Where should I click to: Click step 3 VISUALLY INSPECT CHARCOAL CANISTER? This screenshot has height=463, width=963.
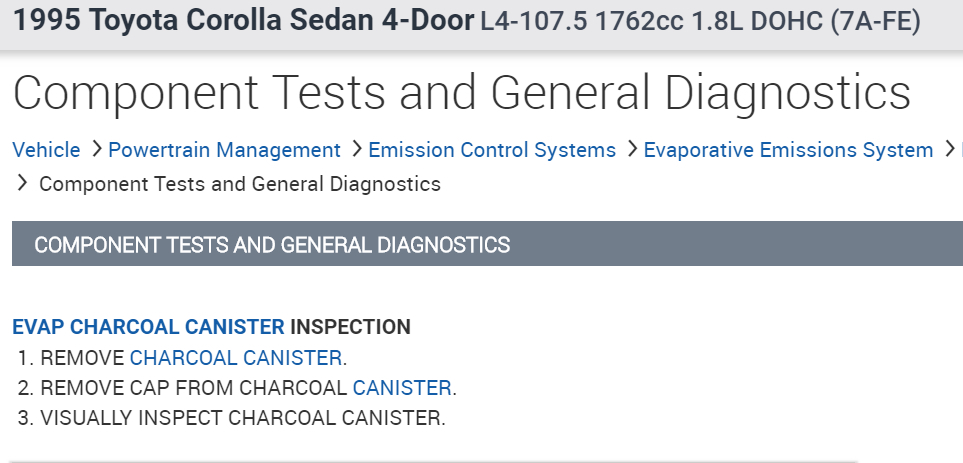242,418
